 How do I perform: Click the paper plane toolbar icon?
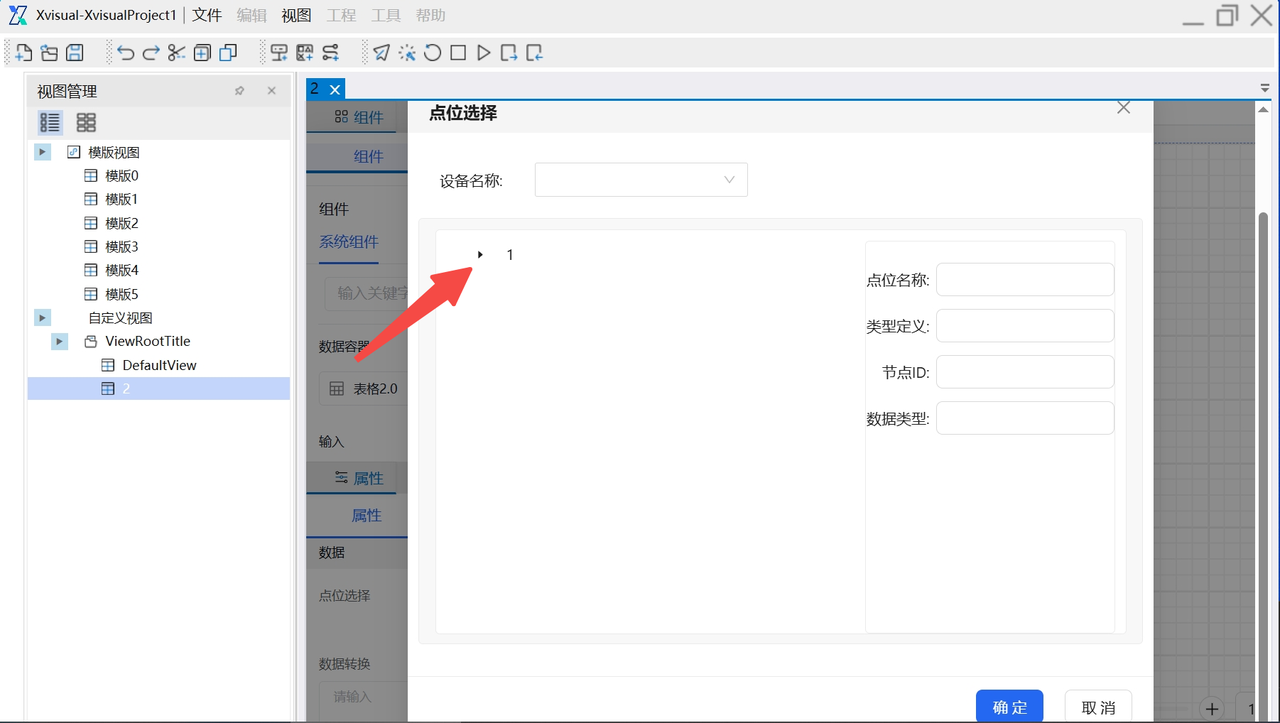(x=382, y=53)
